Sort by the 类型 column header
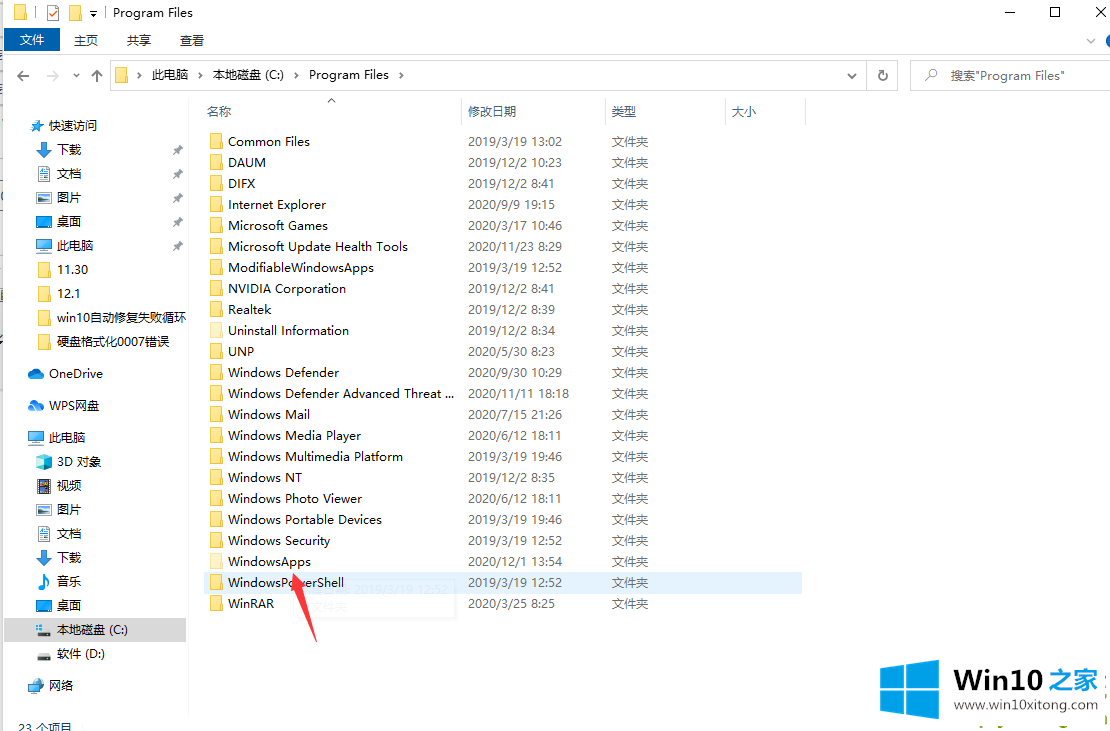Screen dimensions: 1110x731 [624, 112]
